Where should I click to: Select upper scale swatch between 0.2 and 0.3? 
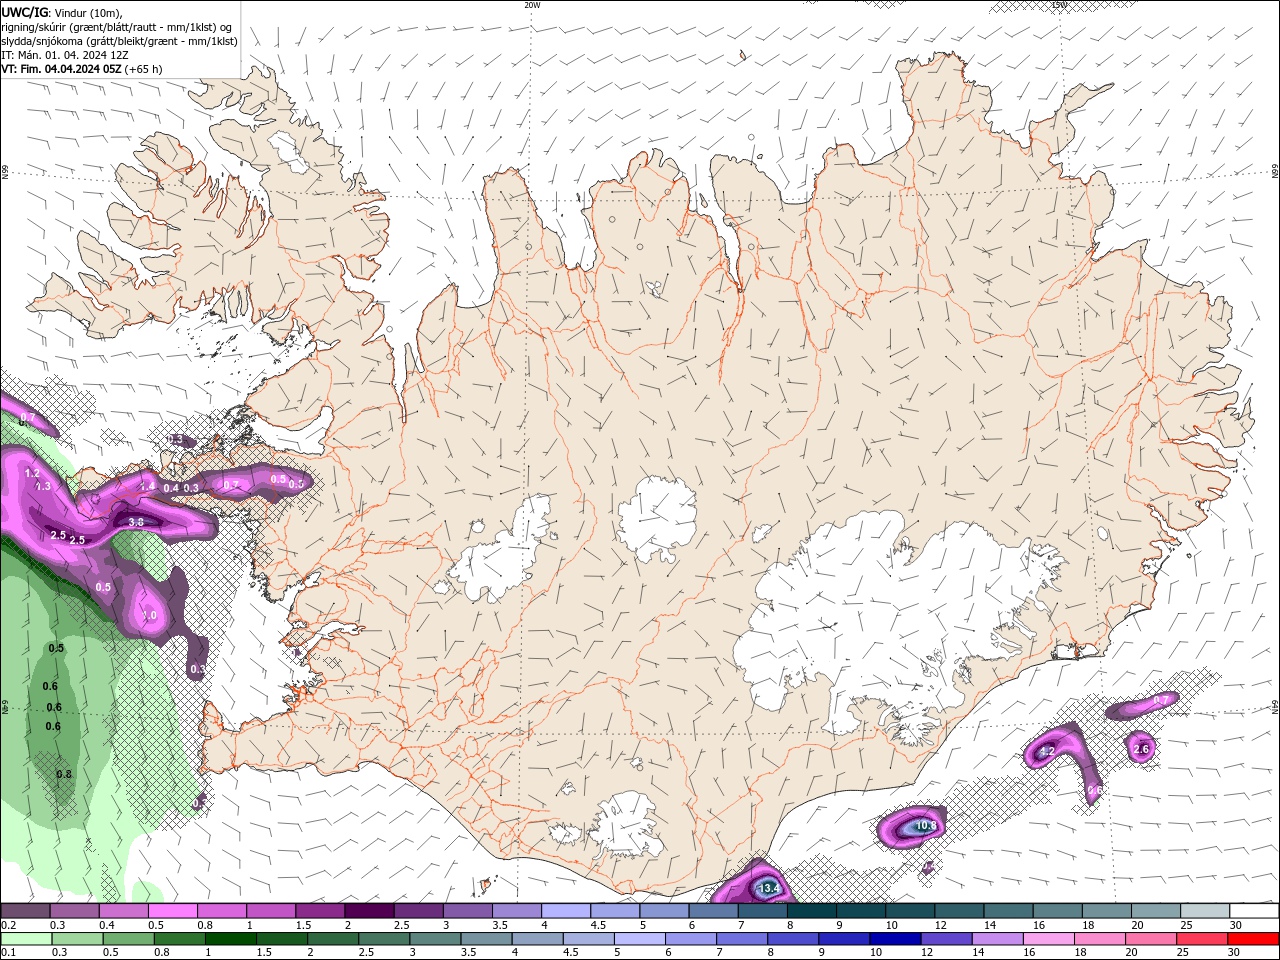(x=26, y=911)
